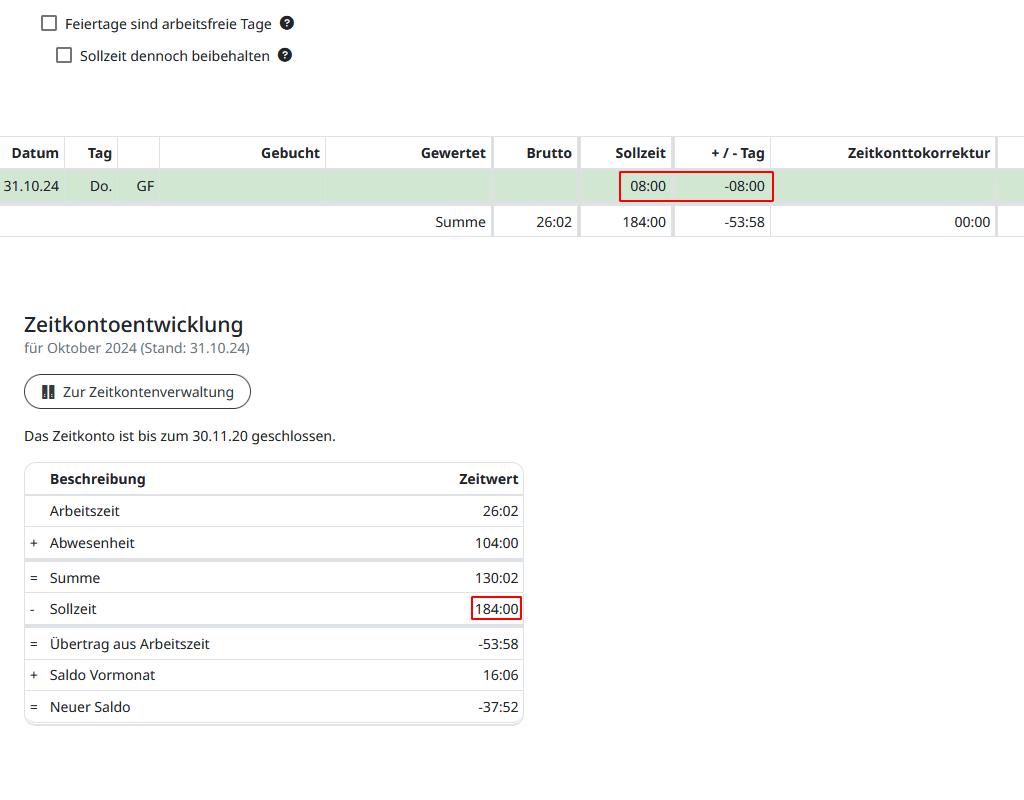Tick the Sollzeit dennoch beibehalten checkbox
This screenshot has height=800, width=1024.
64,56
